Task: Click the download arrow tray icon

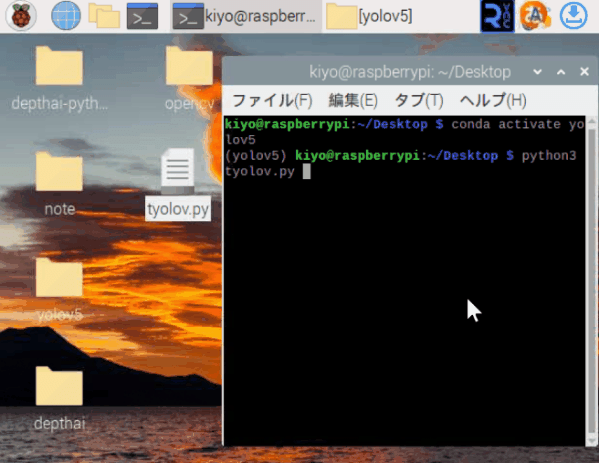Action: tap(573, 16)
